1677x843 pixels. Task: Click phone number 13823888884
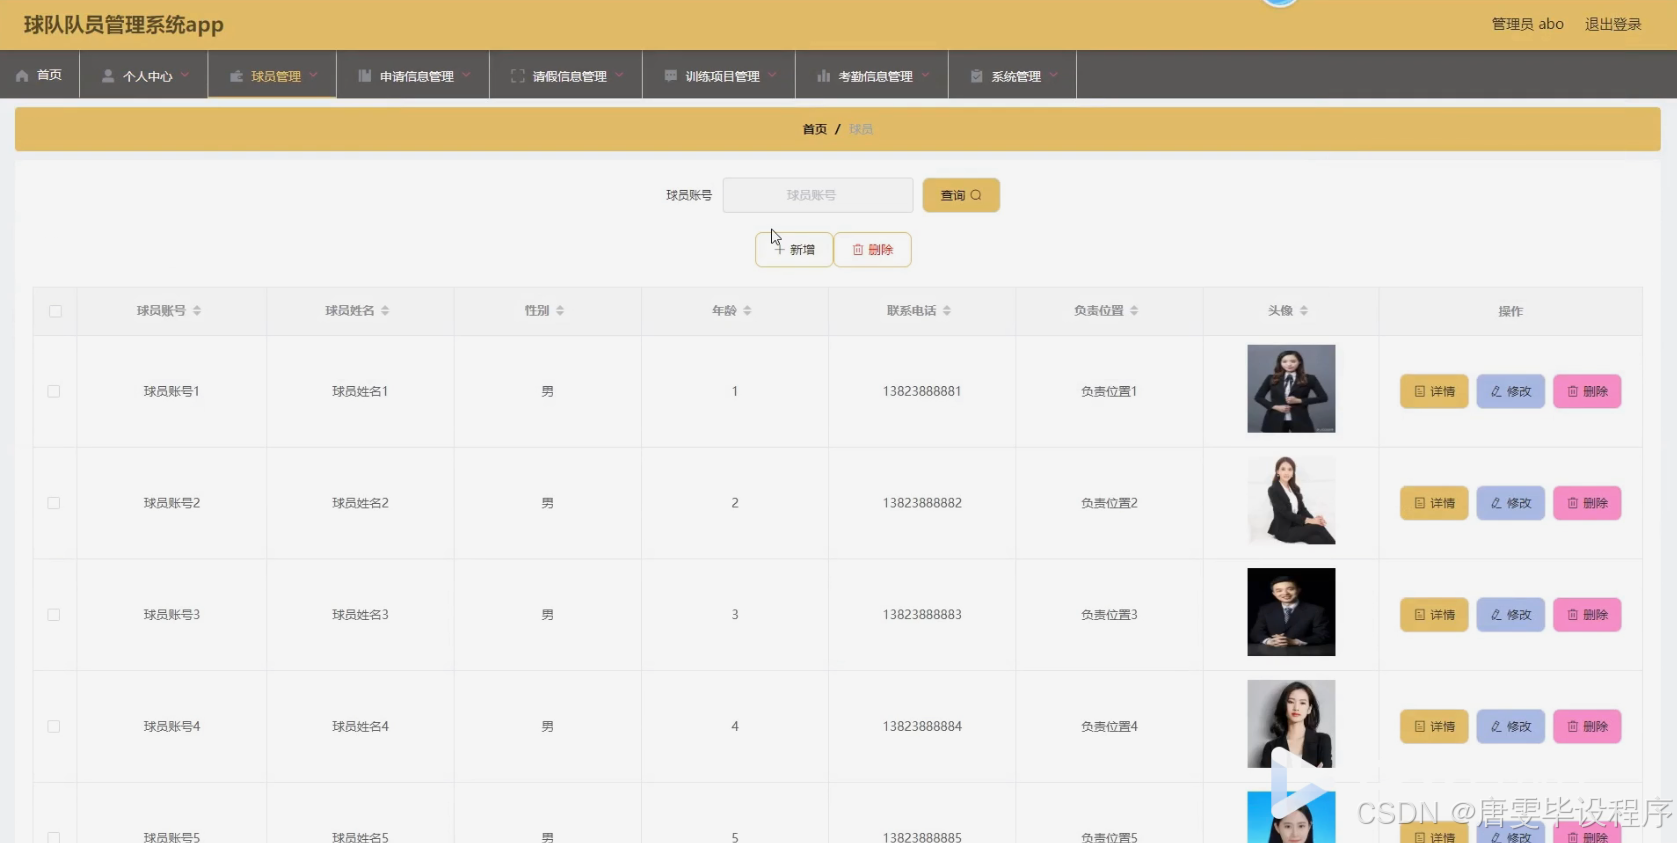(x=922, y=727)
